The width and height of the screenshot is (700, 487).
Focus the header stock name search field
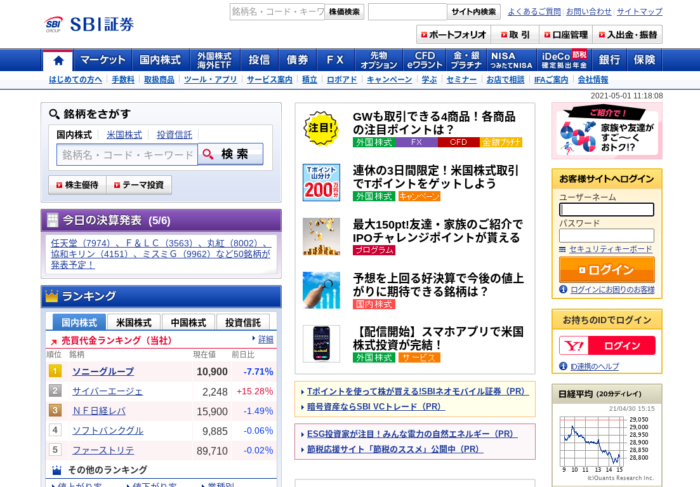pyautogui.click(x=277, y=12)
